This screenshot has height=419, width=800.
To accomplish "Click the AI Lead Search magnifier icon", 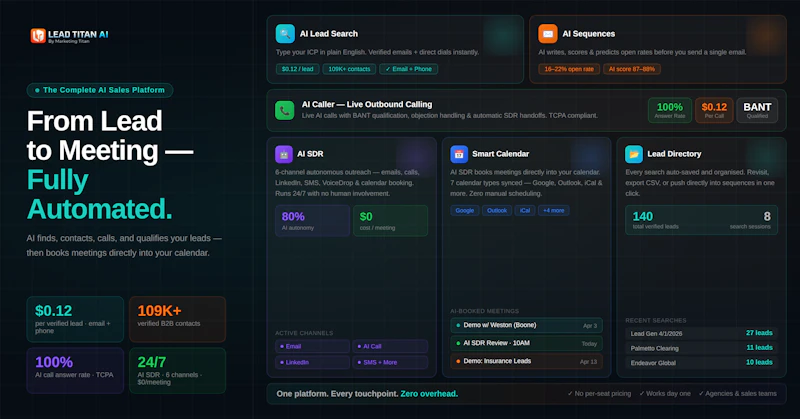I will [x=285, y=34].
